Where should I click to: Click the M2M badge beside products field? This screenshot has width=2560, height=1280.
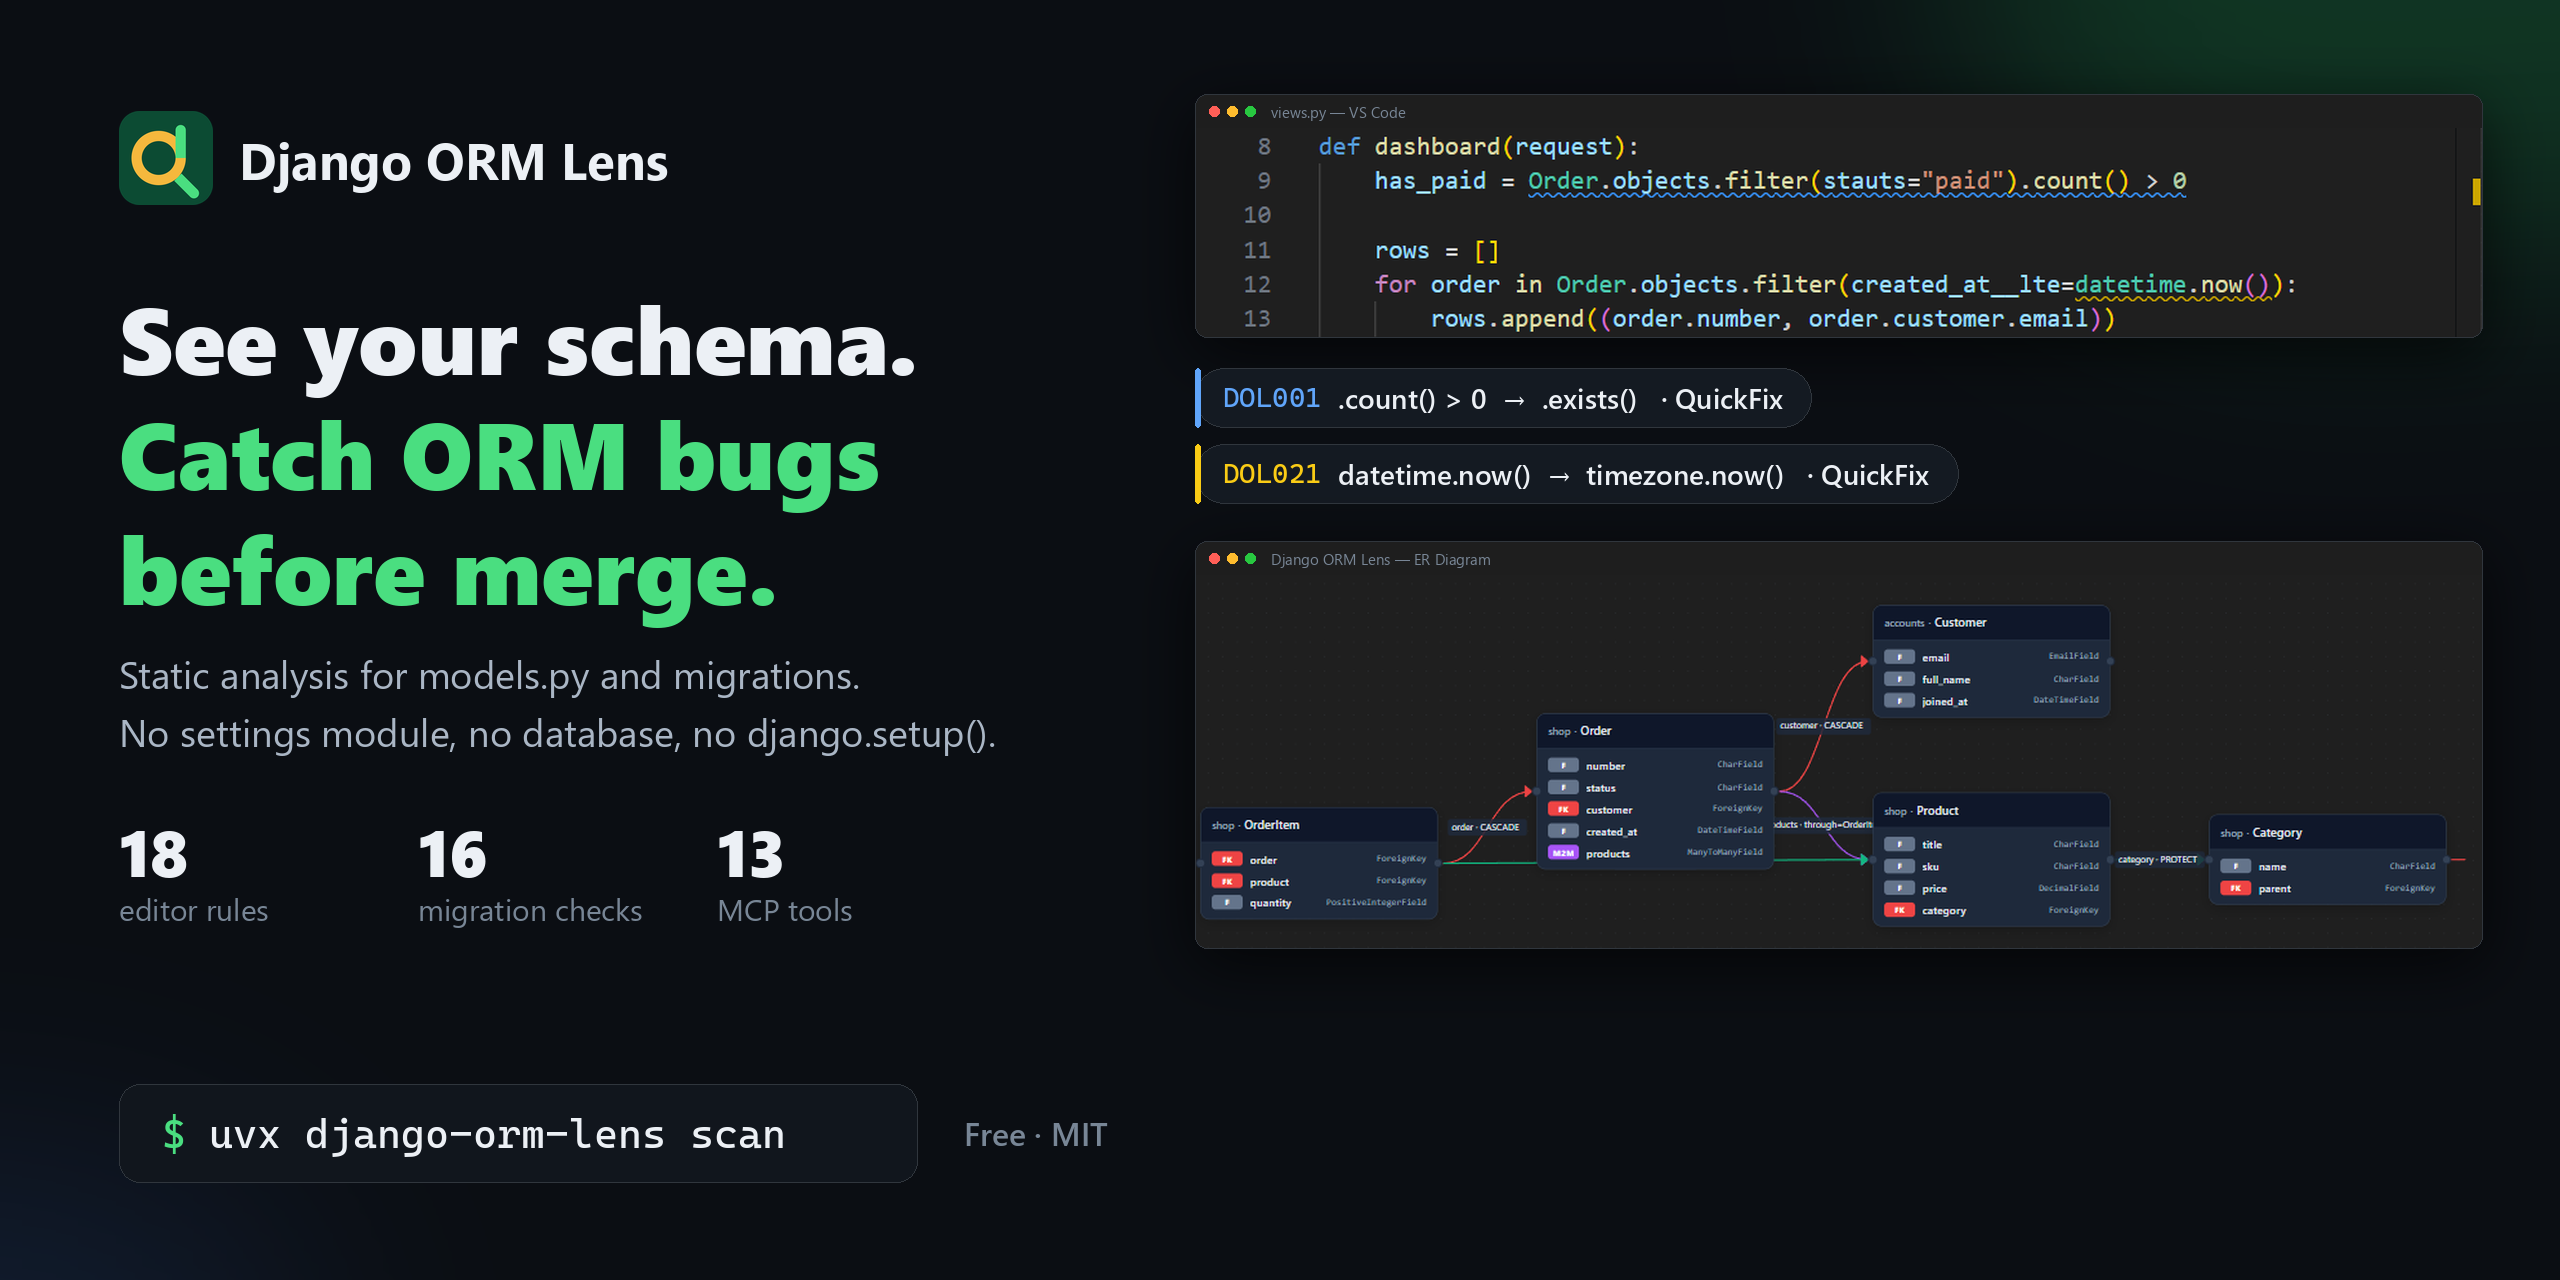pyautogui.click(x=1563, y=853)
